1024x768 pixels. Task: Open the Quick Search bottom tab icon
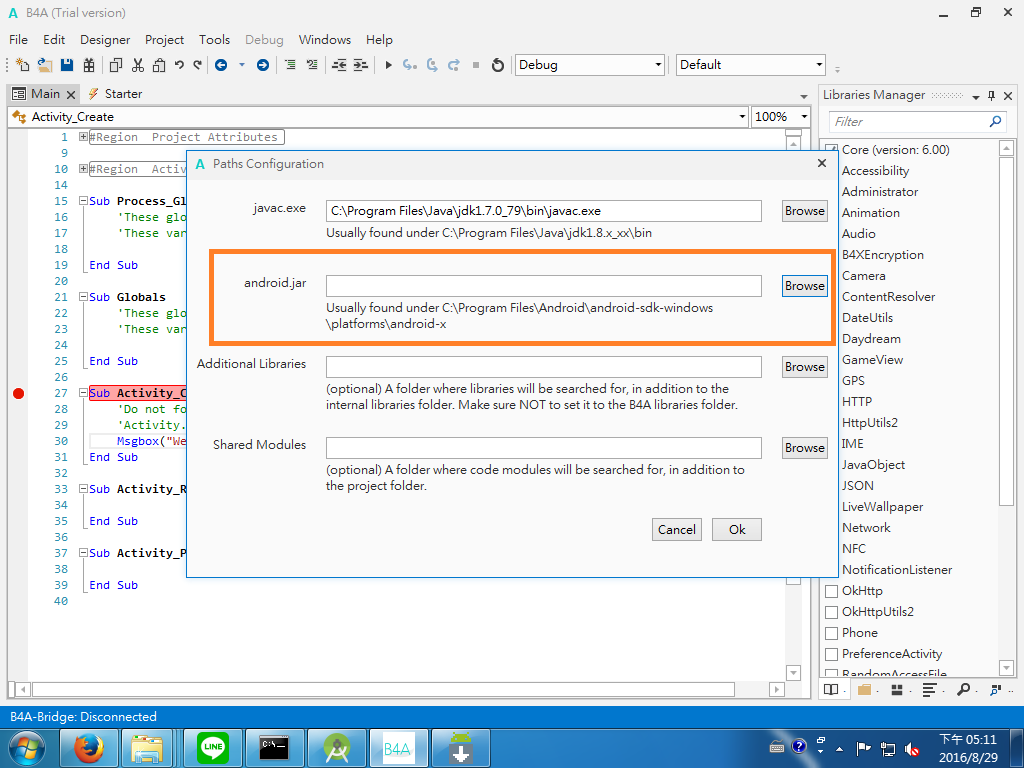pyautogui.click(x=963, y=690)
